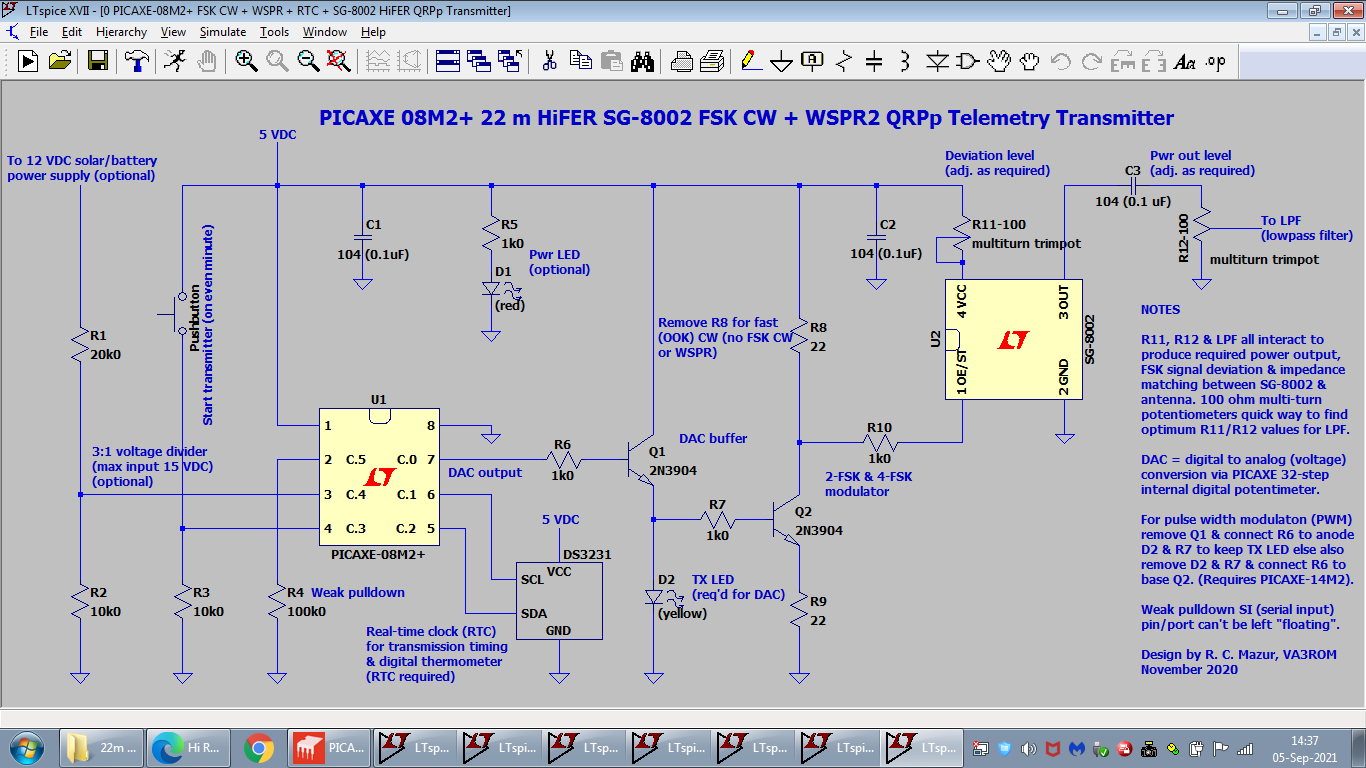
Task: Expand the Tools menu
Action: [274, 32]
